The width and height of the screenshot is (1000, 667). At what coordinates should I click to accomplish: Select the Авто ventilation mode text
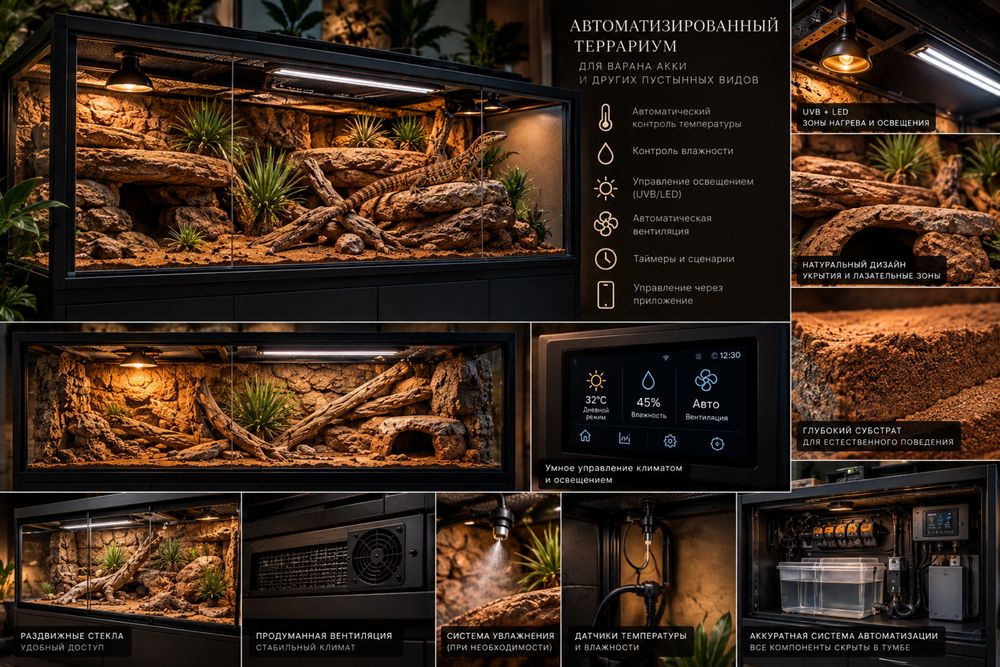coord(706,404)
